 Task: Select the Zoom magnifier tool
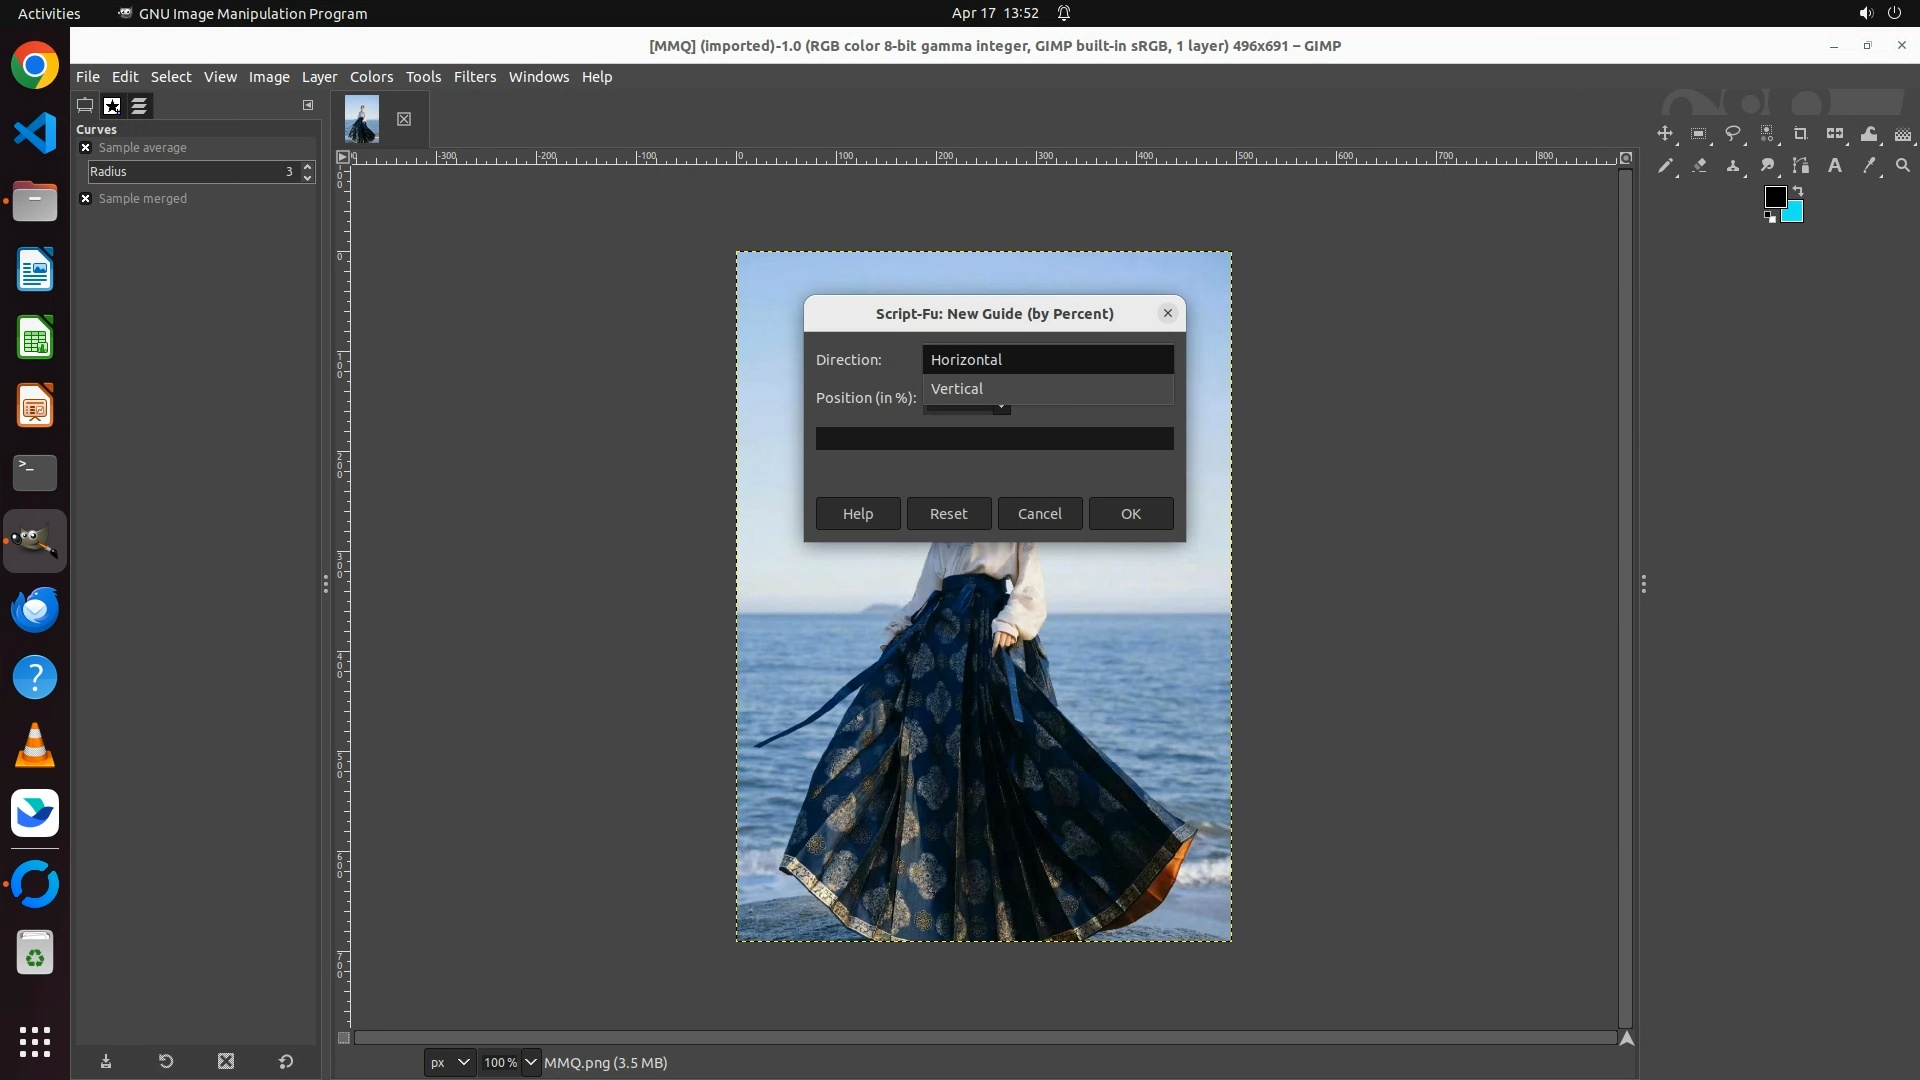1903,166
